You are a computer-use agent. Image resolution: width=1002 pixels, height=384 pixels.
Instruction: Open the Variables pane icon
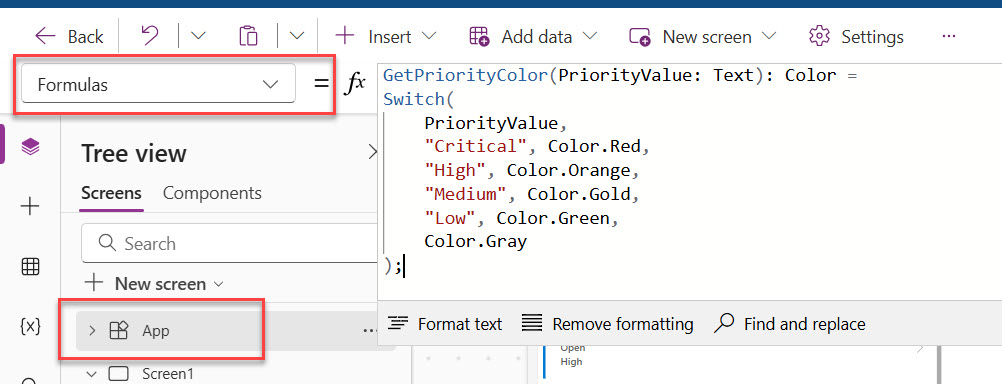pos(30,326)
